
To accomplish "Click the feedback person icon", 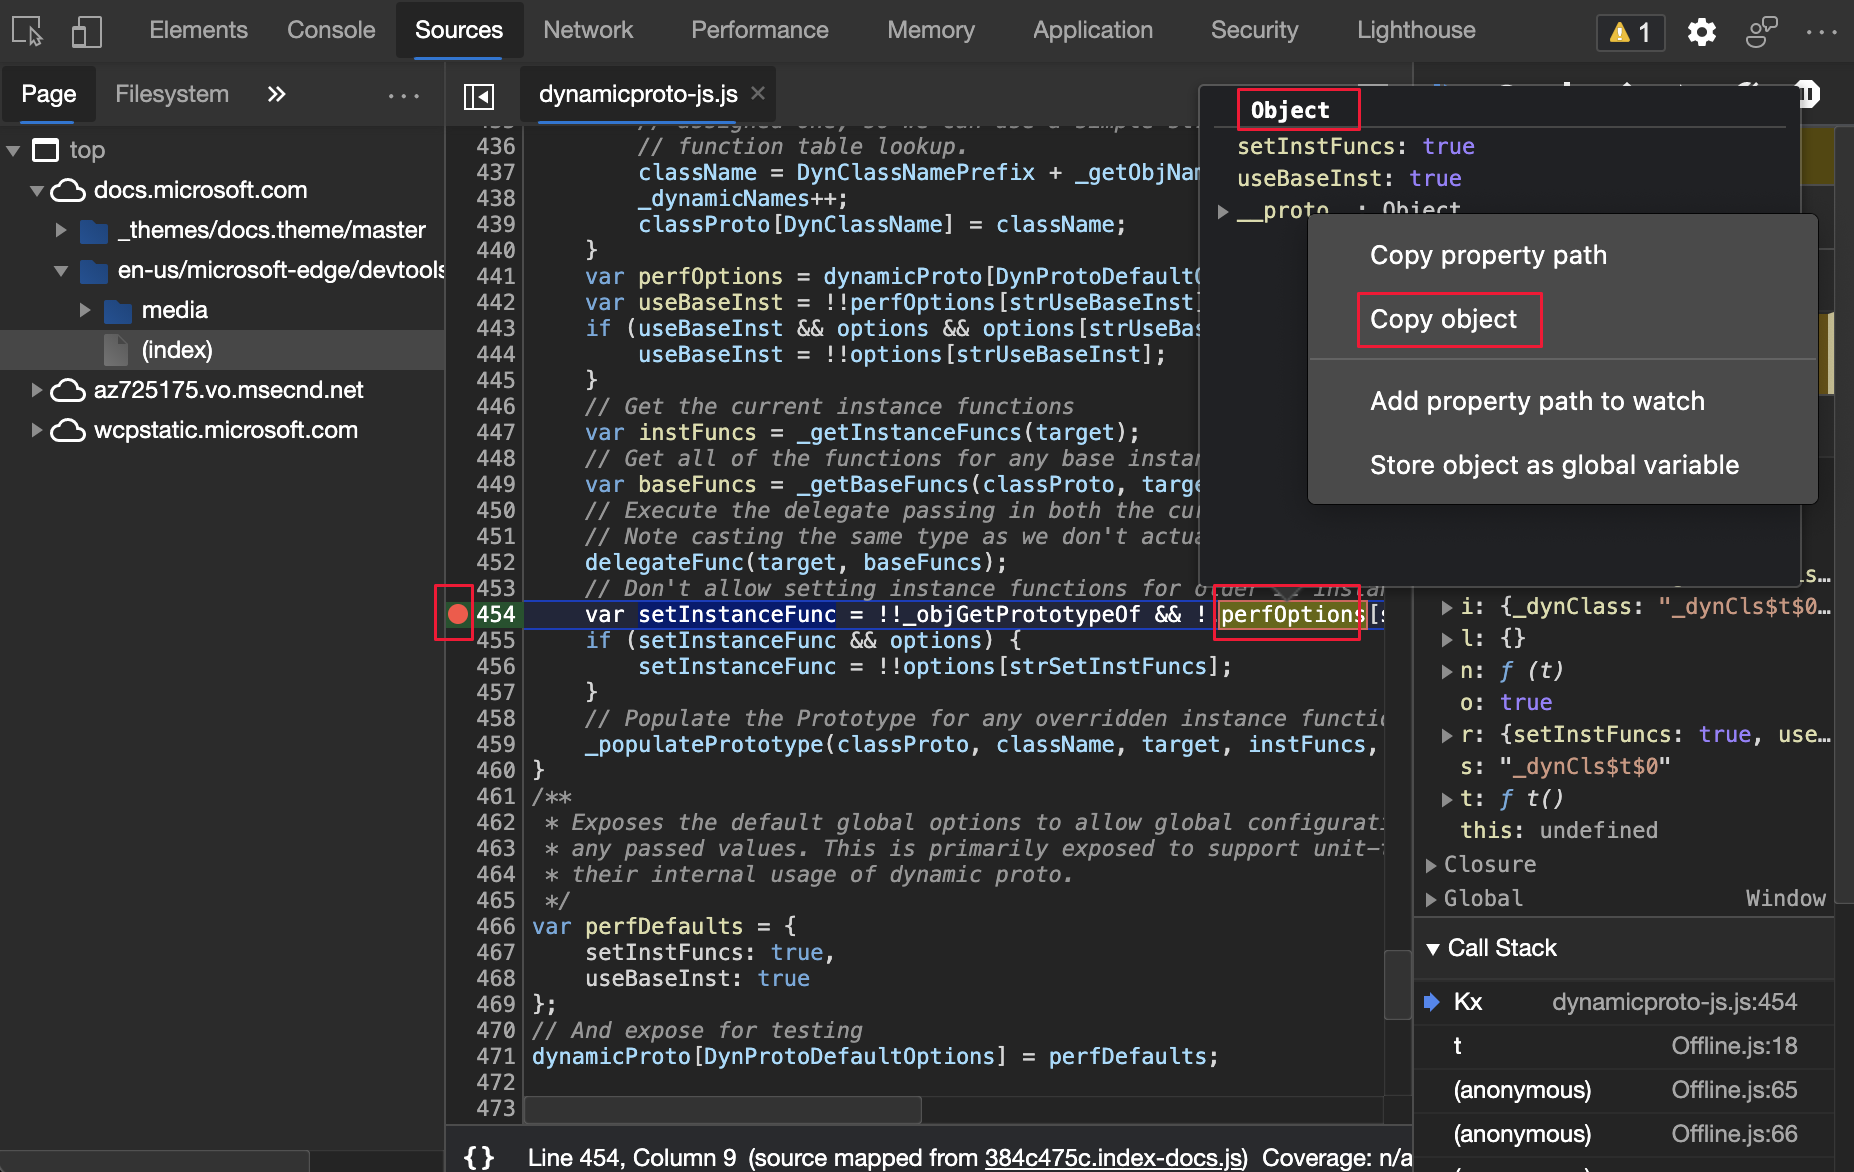I will click(1761, 31).
